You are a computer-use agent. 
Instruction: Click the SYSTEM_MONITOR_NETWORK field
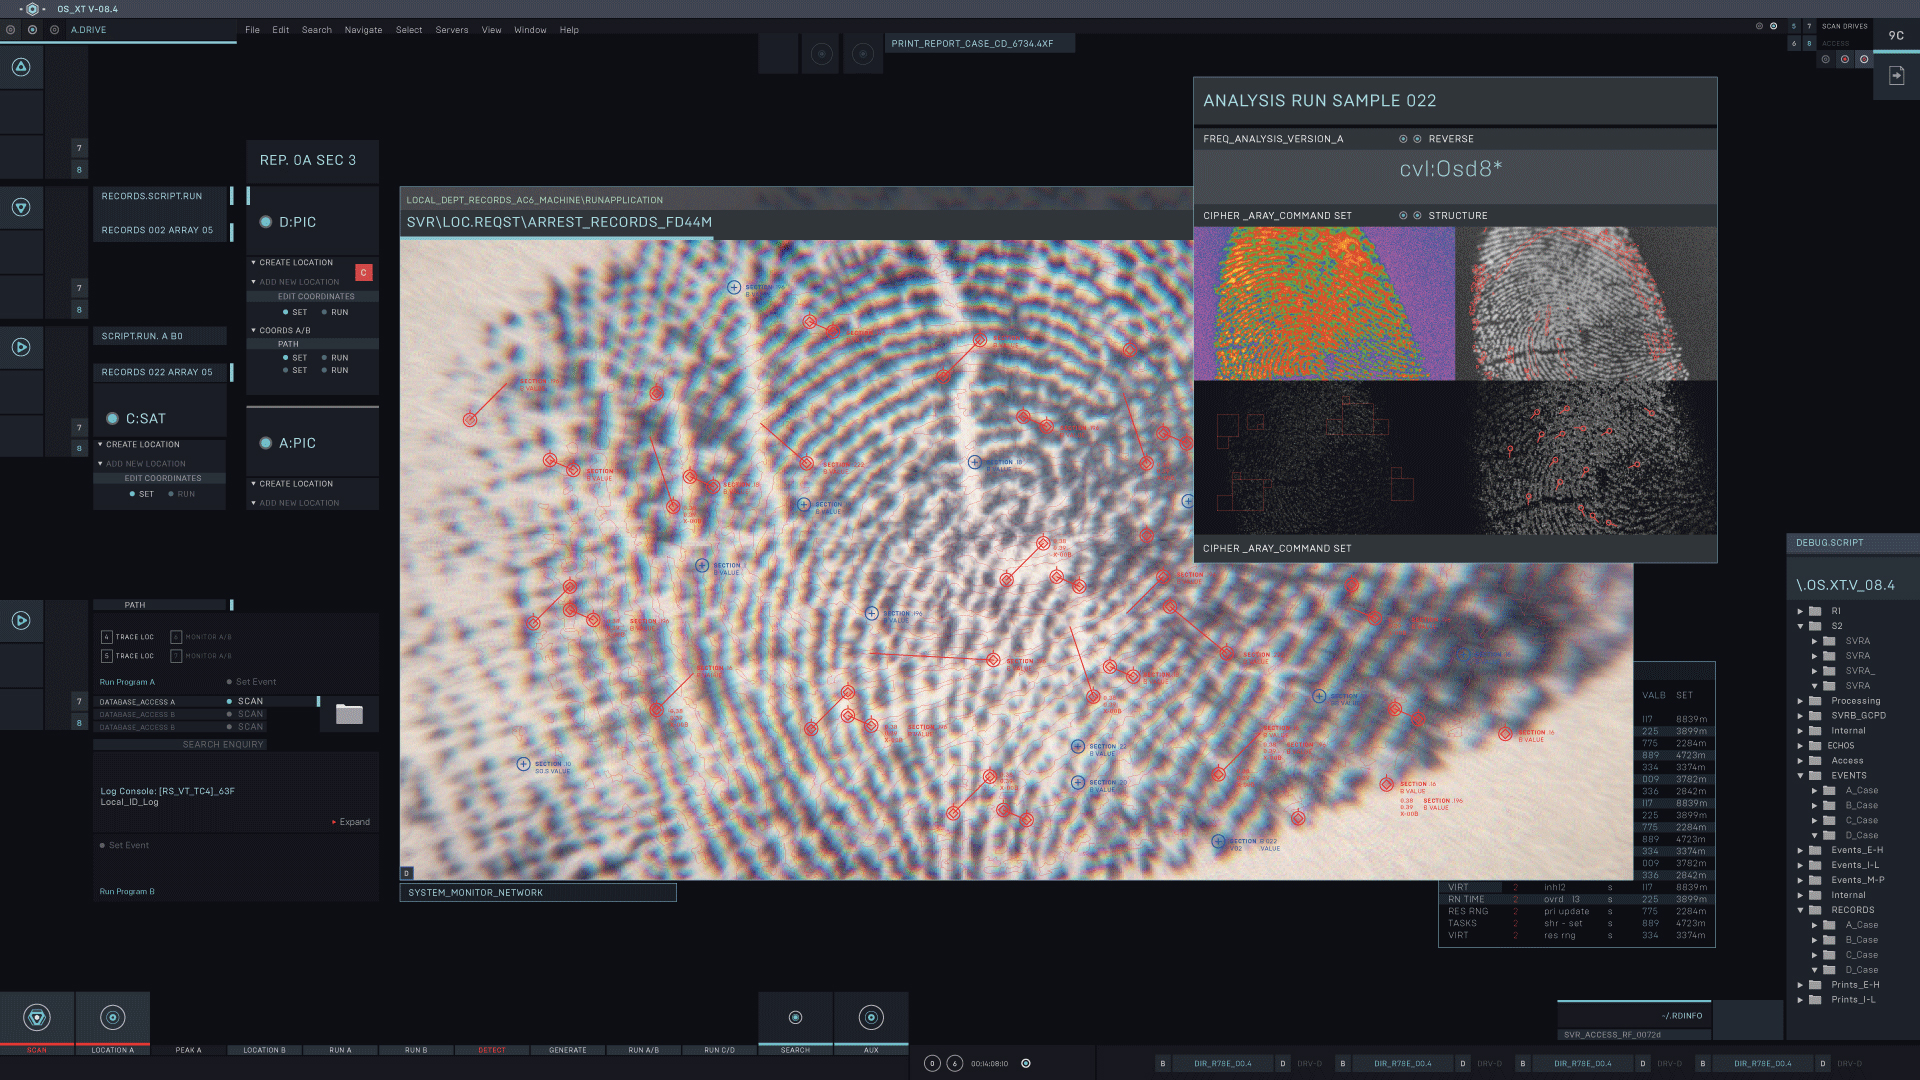click(538, 893)
